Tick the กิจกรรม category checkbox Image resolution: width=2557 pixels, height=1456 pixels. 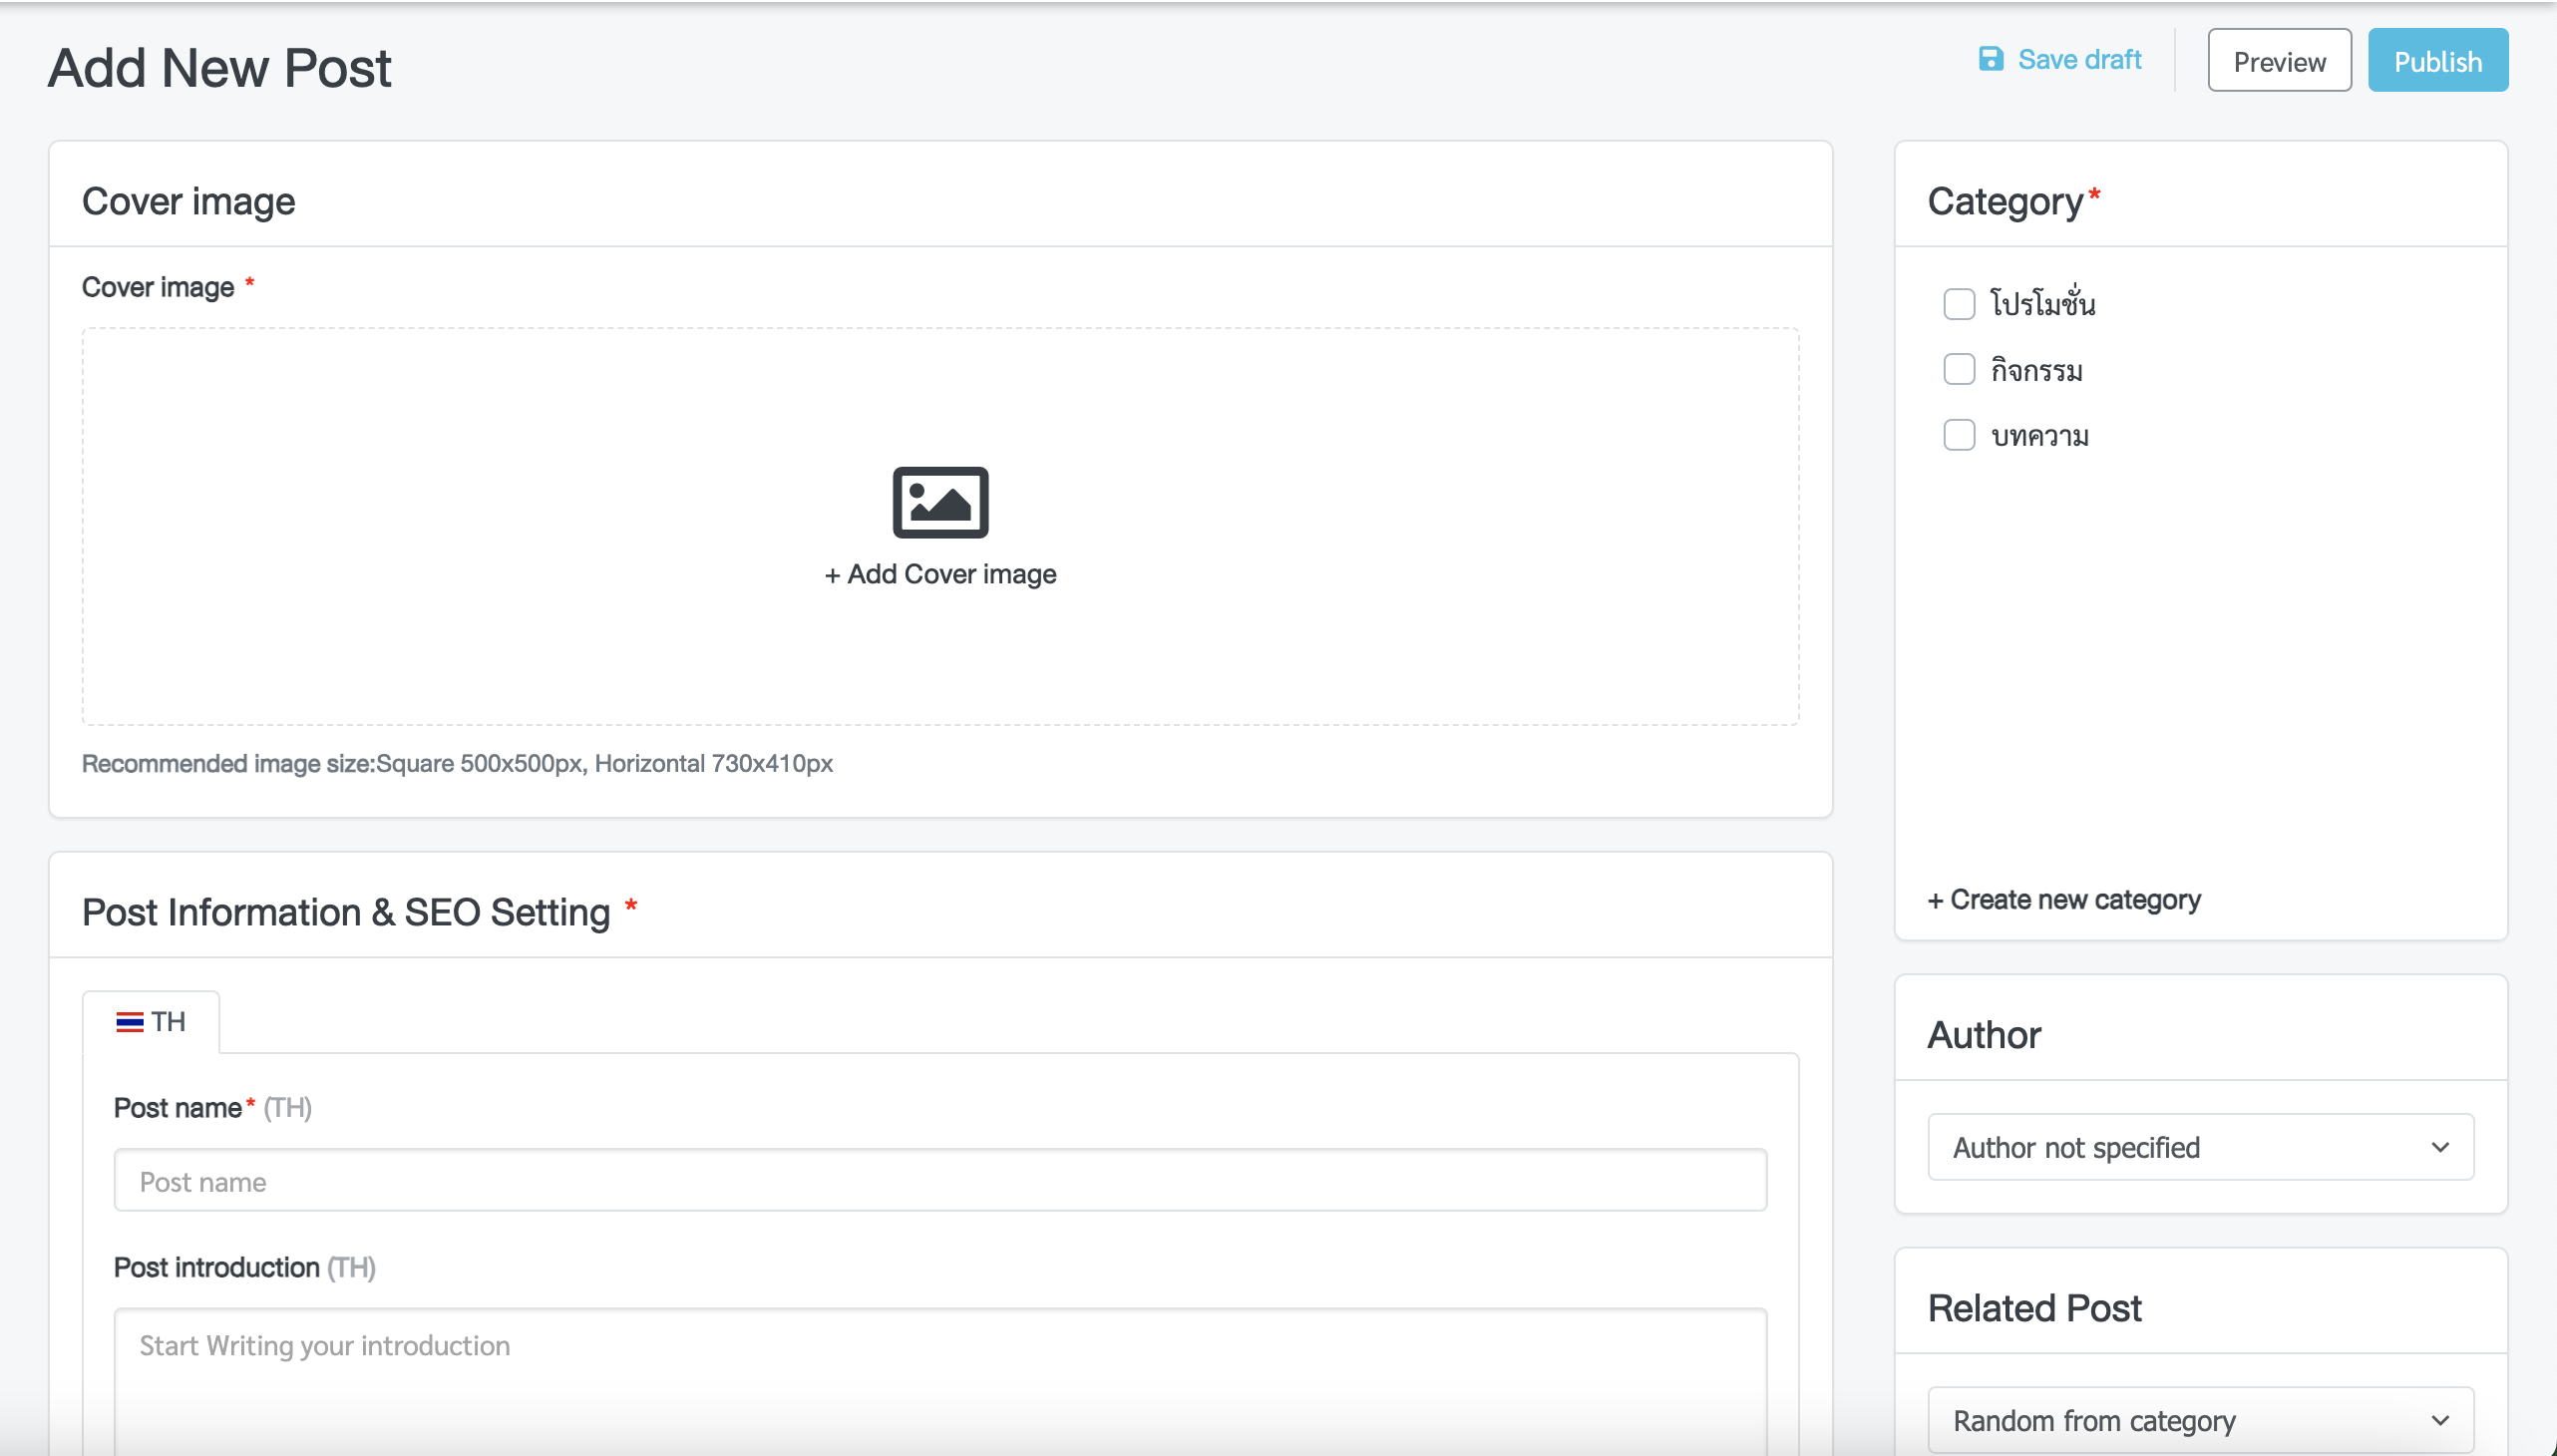(1958, 369)
